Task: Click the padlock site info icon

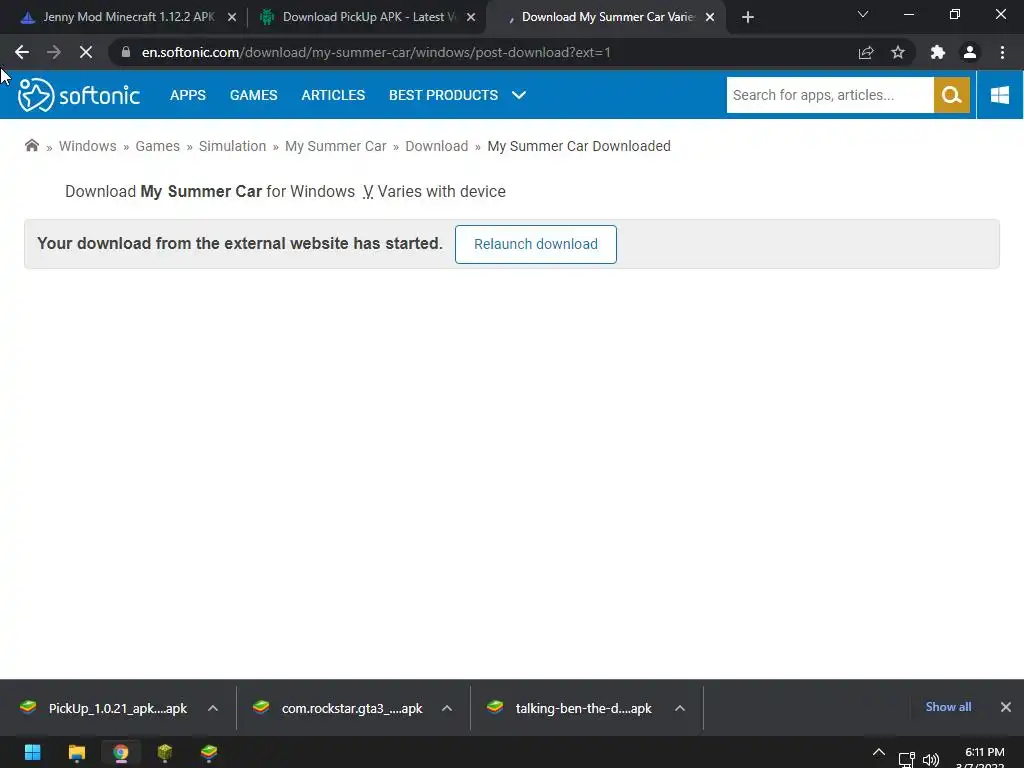Action: click(x=126, y=52)
